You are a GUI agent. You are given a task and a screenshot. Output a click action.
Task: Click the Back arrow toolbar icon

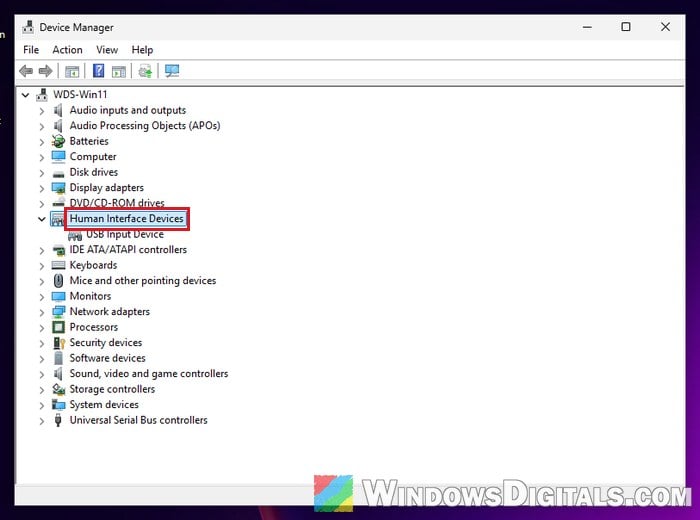(x=26, y=71)
